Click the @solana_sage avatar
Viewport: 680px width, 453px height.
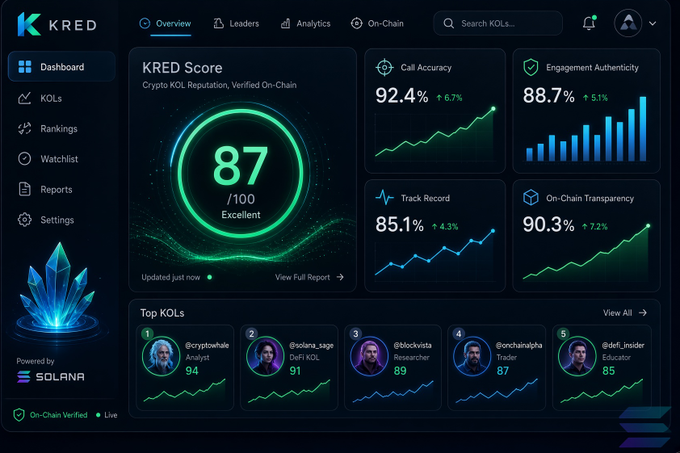click(265, 356)
